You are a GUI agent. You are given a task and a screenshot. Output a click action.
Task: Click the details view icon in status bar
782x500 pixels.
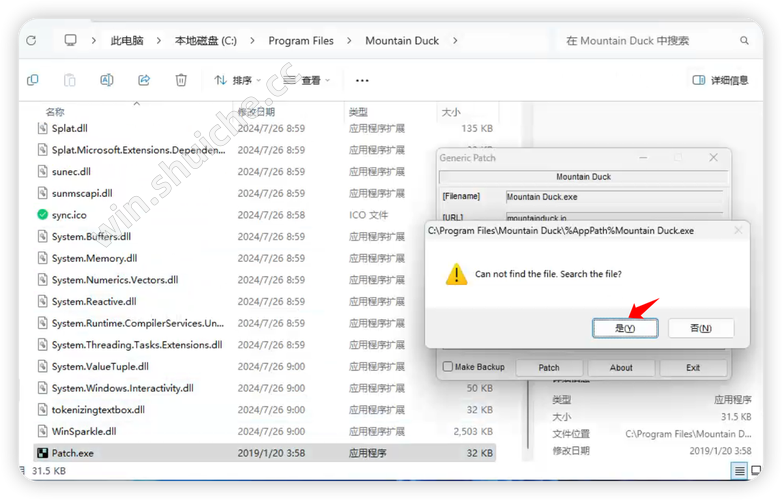point(739,470)
